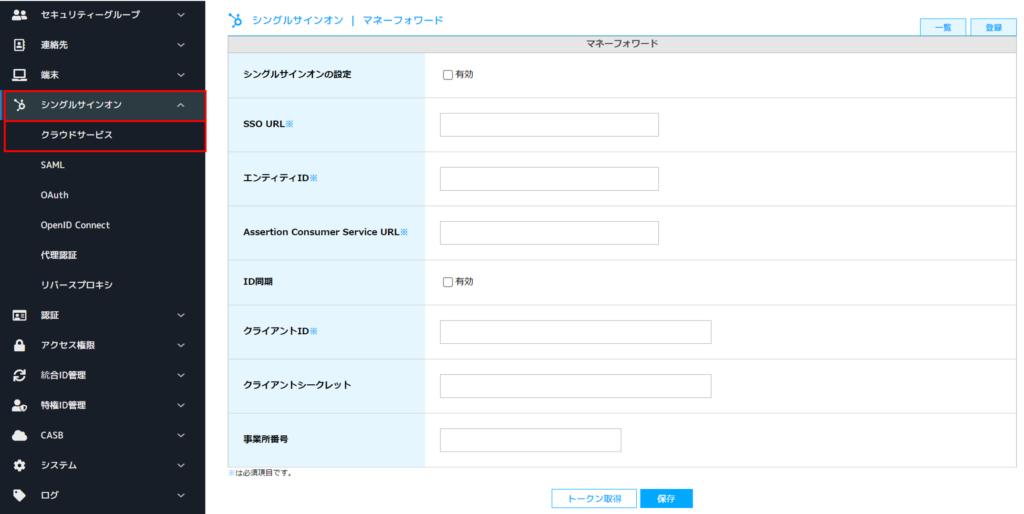Click the 保存 button
Image resolution: width=1024 pixels, height=514 pixels.
tap(666, 498)
